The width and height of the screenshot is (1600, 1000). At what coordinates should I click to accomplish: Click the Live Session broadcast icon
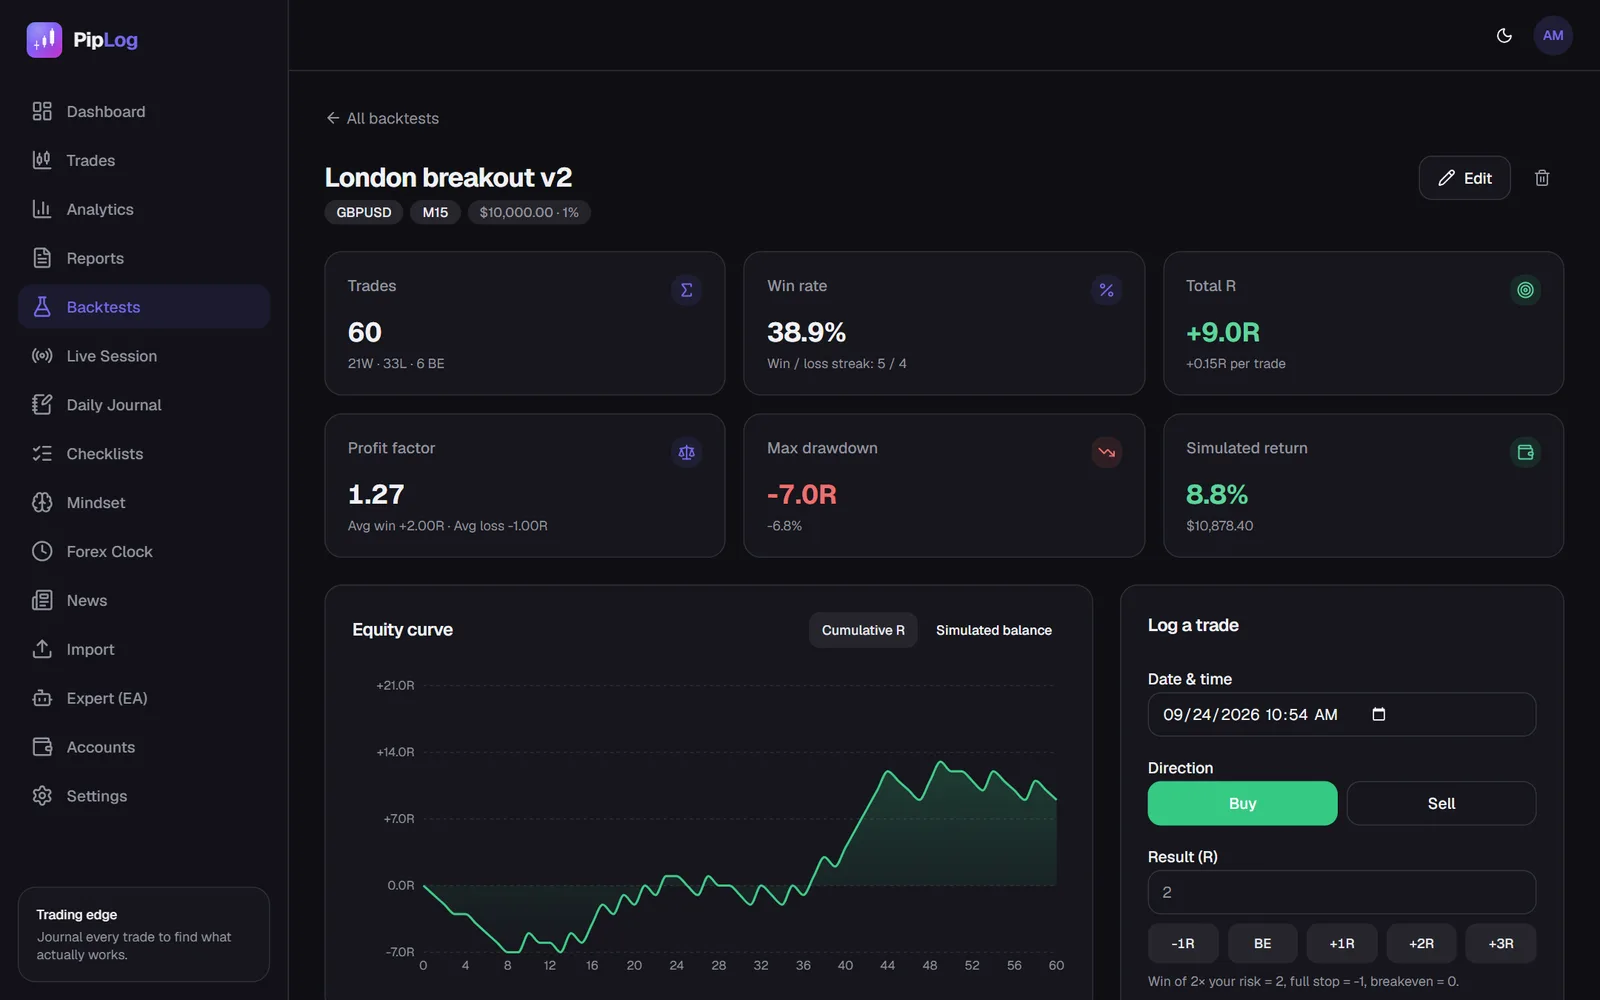[x=42, y=356]
